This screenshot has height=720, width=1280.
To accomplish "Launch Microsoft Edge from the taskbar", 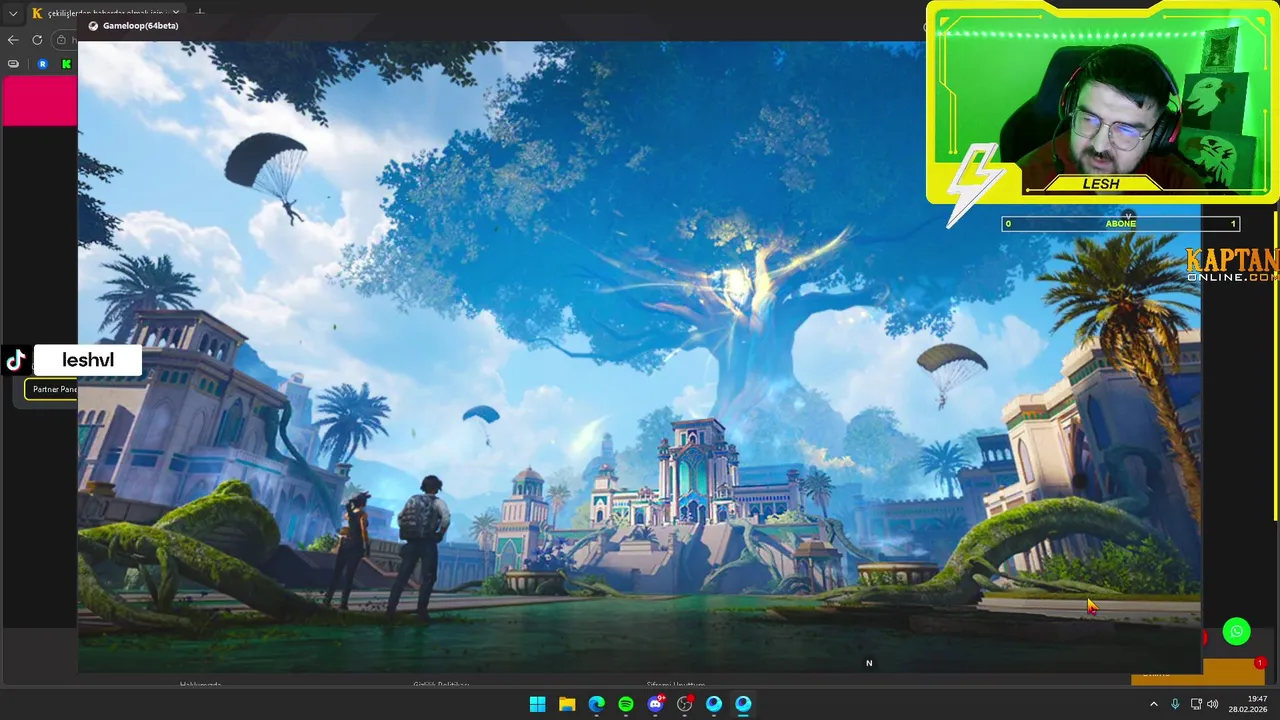I will [596, 704].
